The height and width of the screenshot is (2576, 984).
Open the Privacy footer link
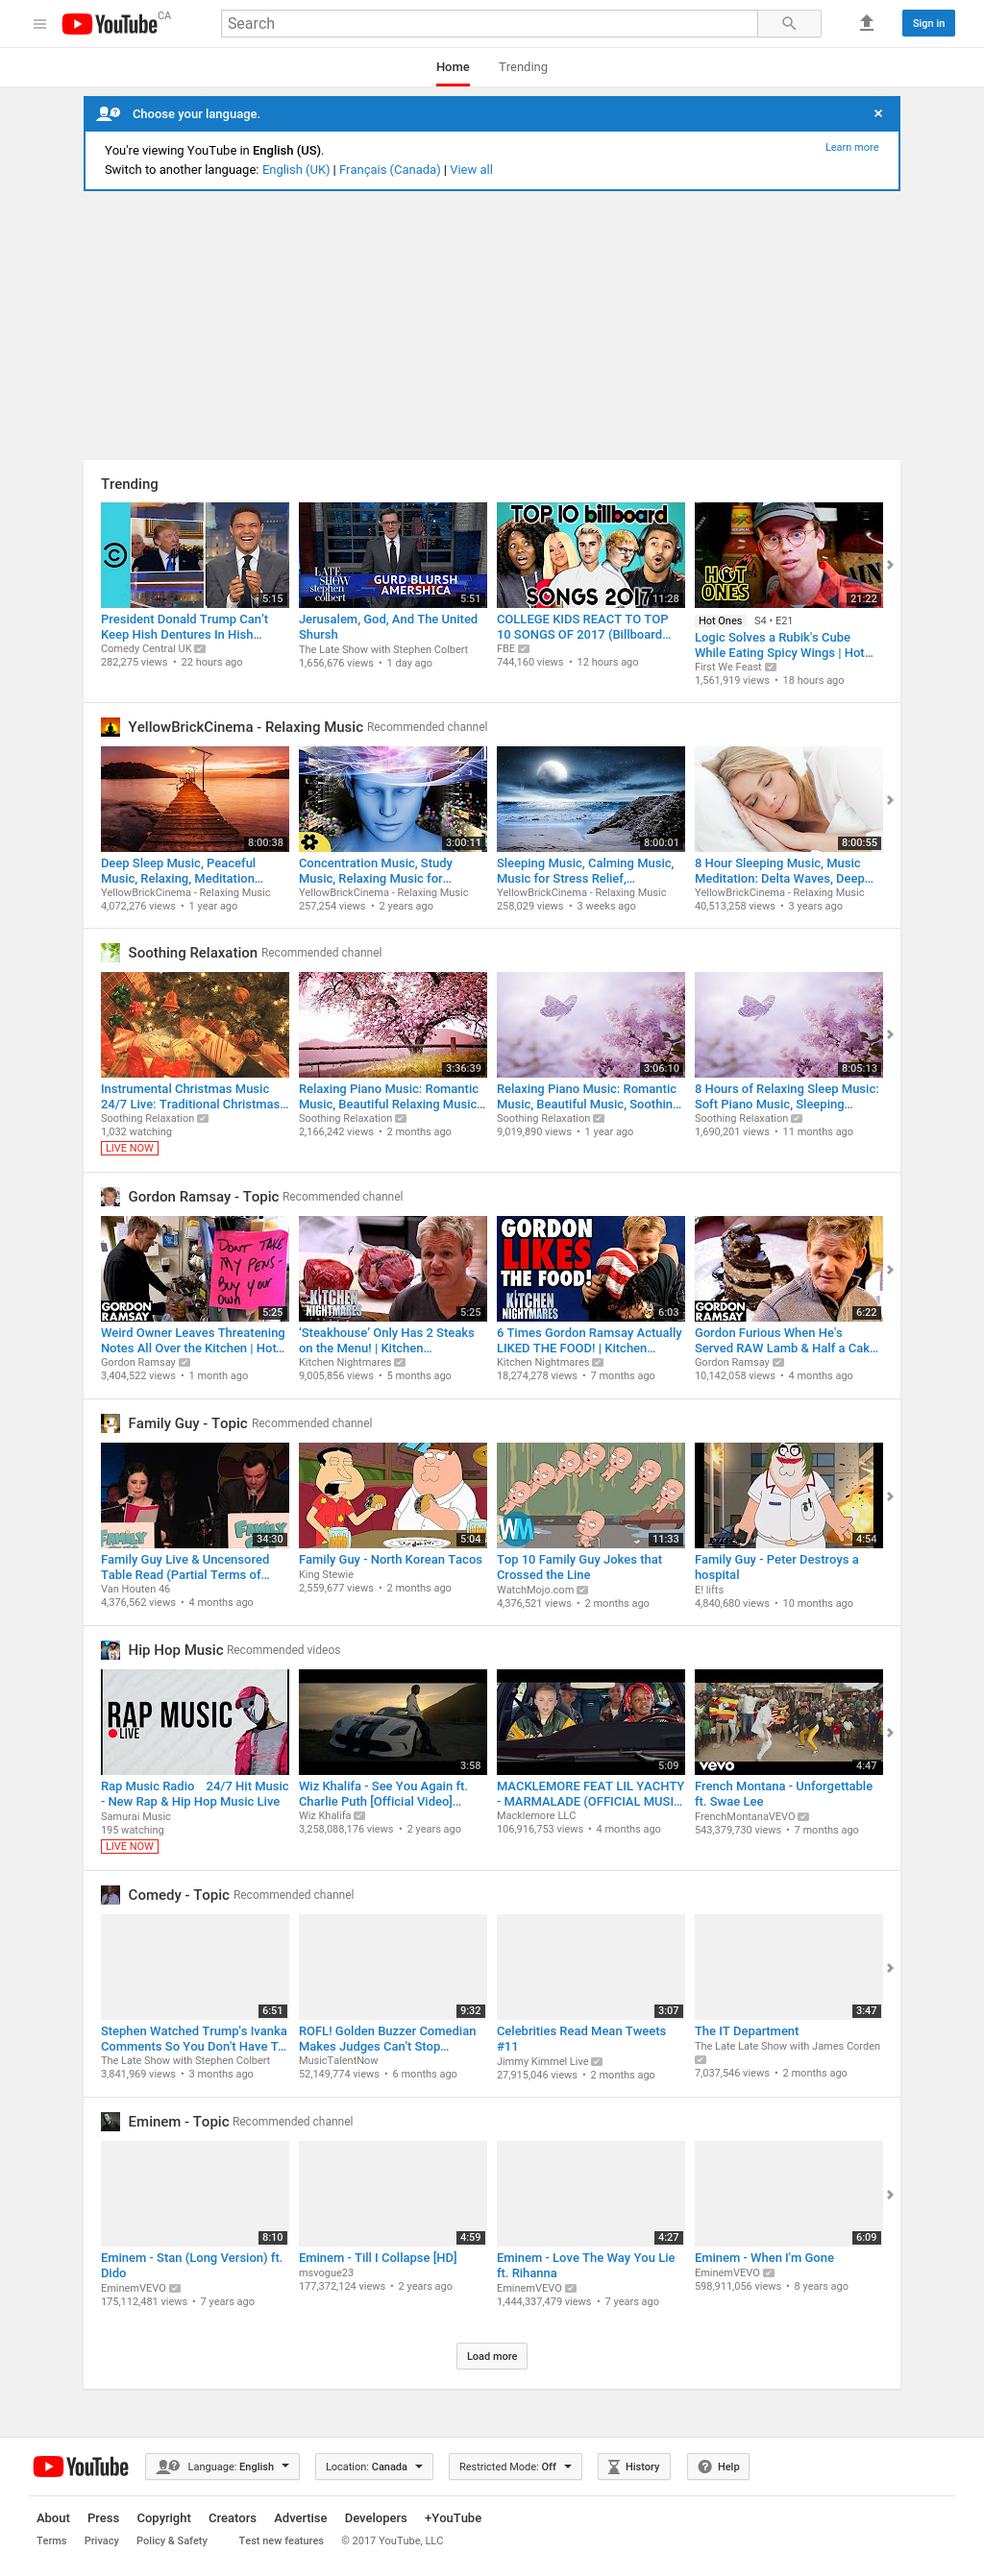[x=102, y=2540]
